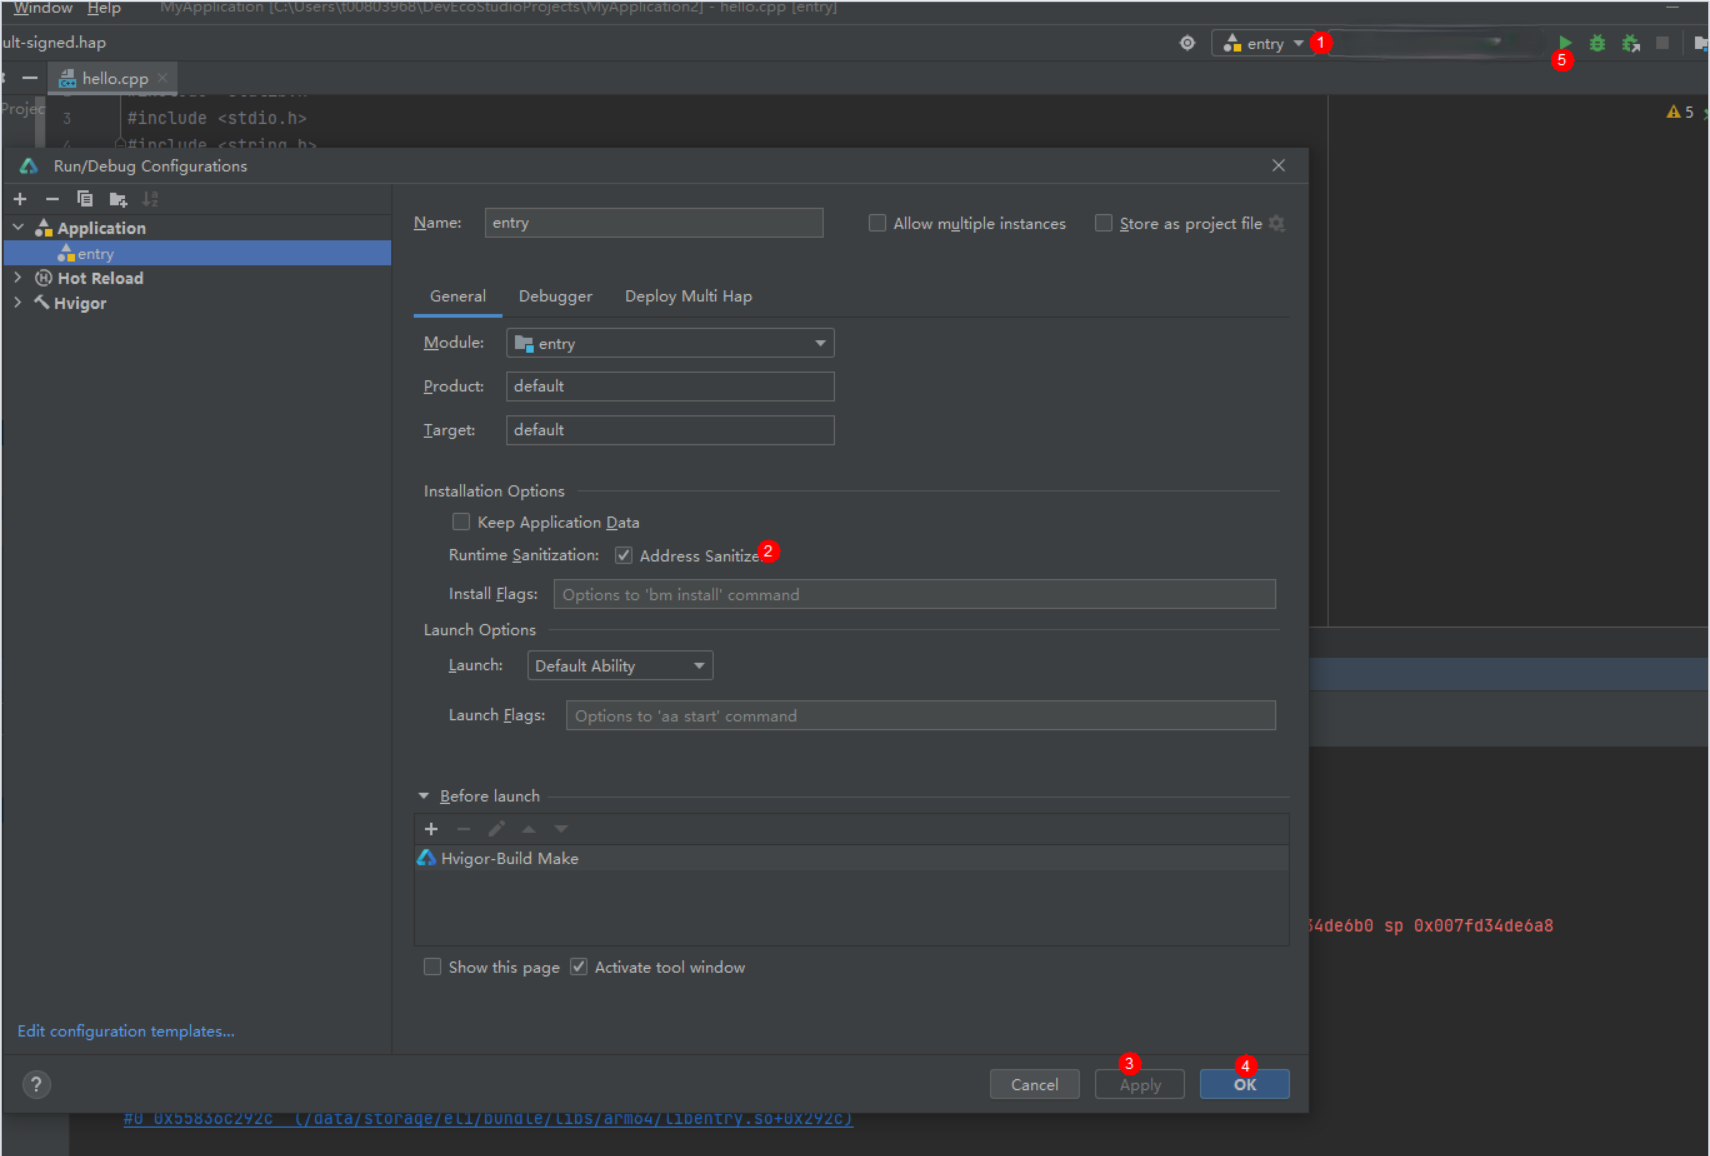The height and width of the screenshot is (1156, 1710).
Task: Open Edit configuration templates link
Action: pos(126,1031)
